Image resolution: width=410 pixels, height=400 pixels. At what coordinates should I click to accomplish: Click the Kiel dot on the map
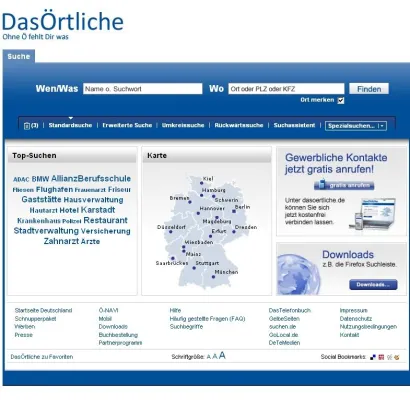click(x=201, y=183)
